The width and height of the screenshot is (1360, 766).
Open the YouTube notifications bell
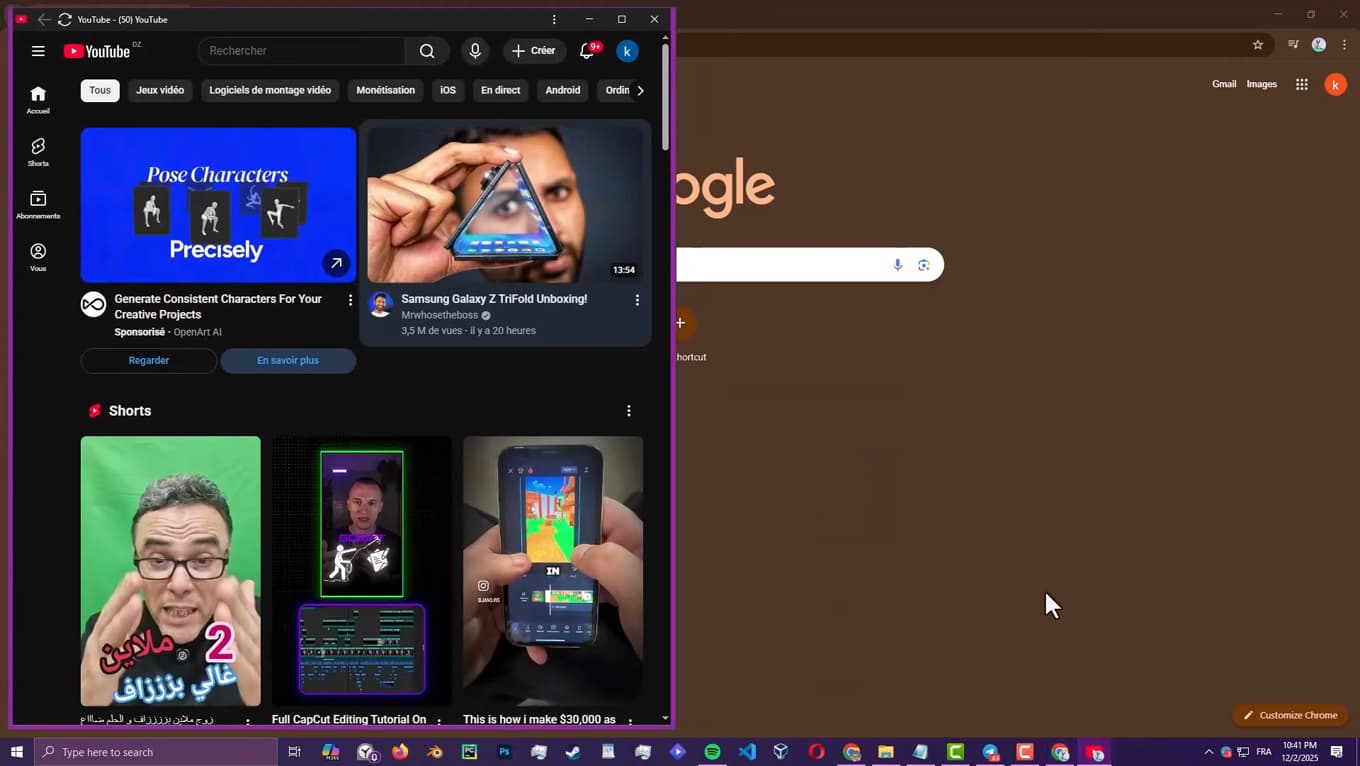(x=588, y=51)
